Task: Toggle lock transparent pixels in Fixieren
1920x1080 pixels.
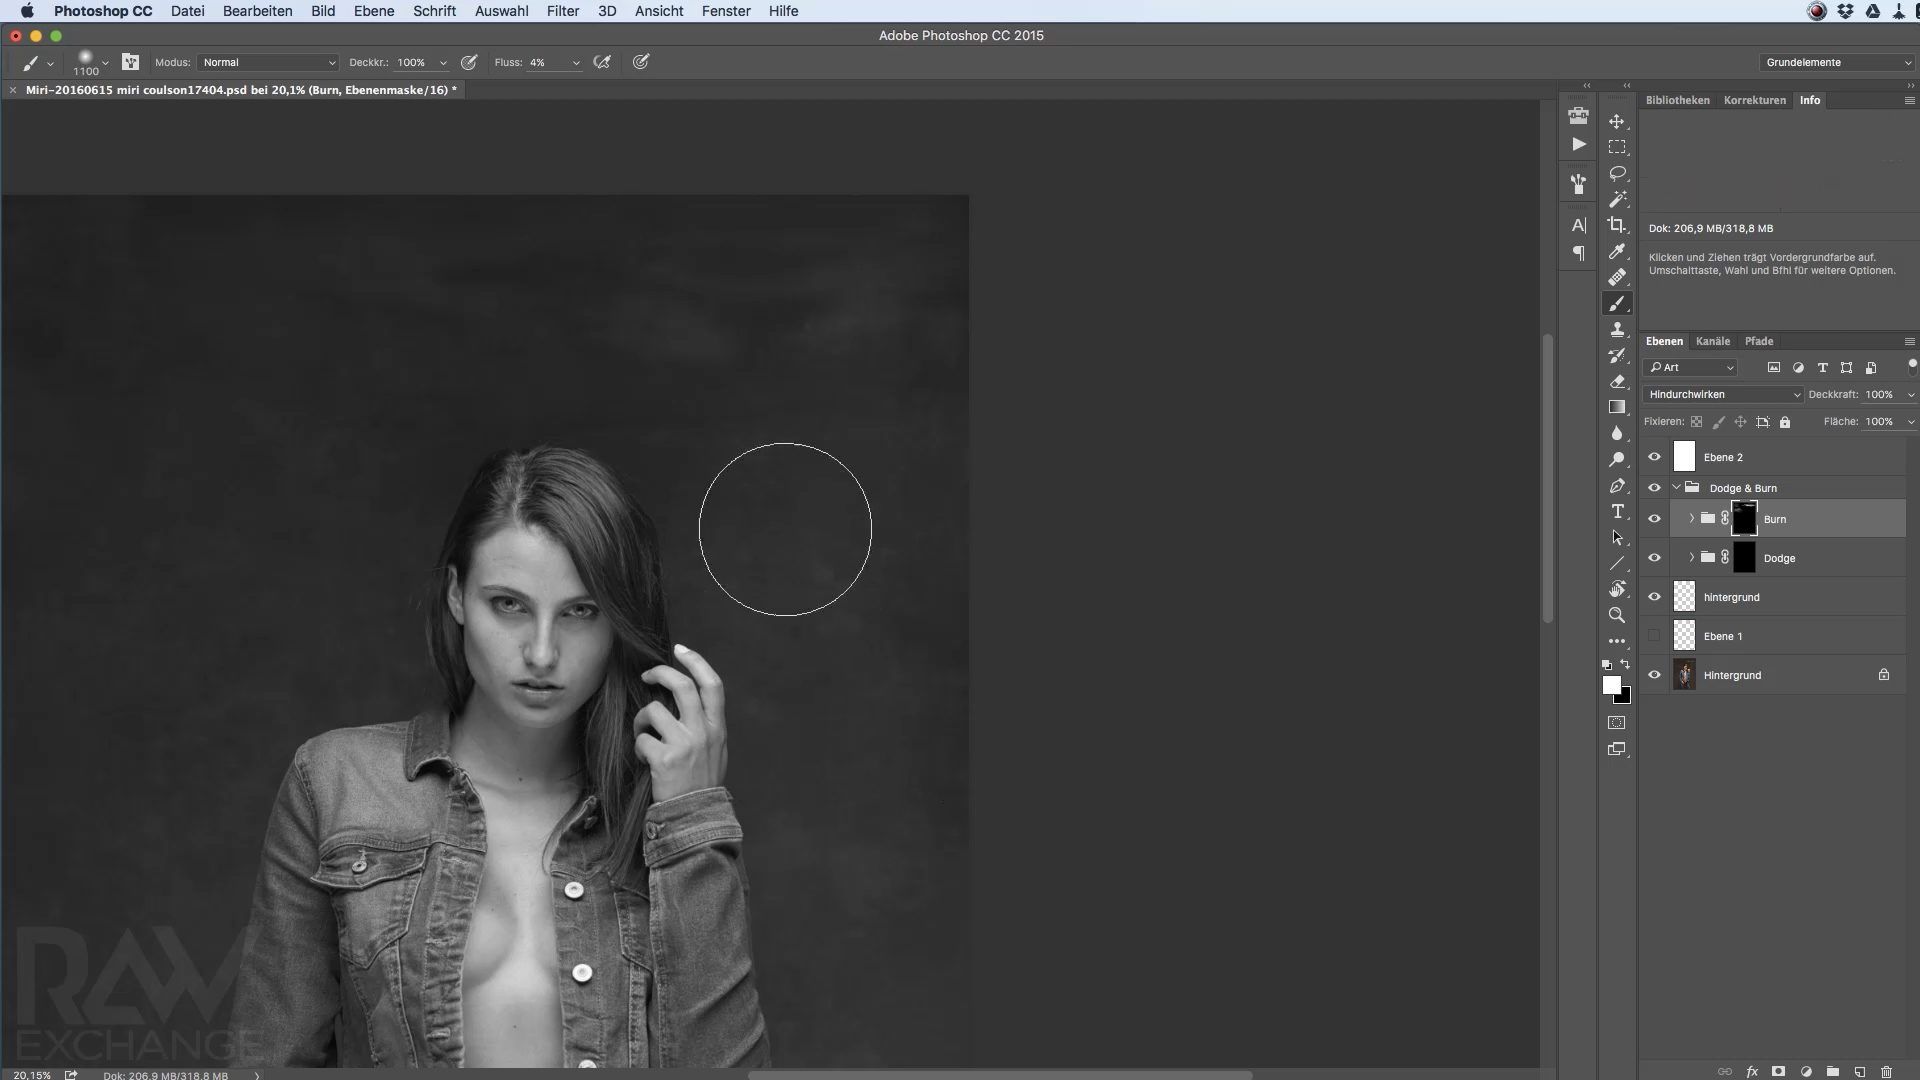Action: (1696, 422)
